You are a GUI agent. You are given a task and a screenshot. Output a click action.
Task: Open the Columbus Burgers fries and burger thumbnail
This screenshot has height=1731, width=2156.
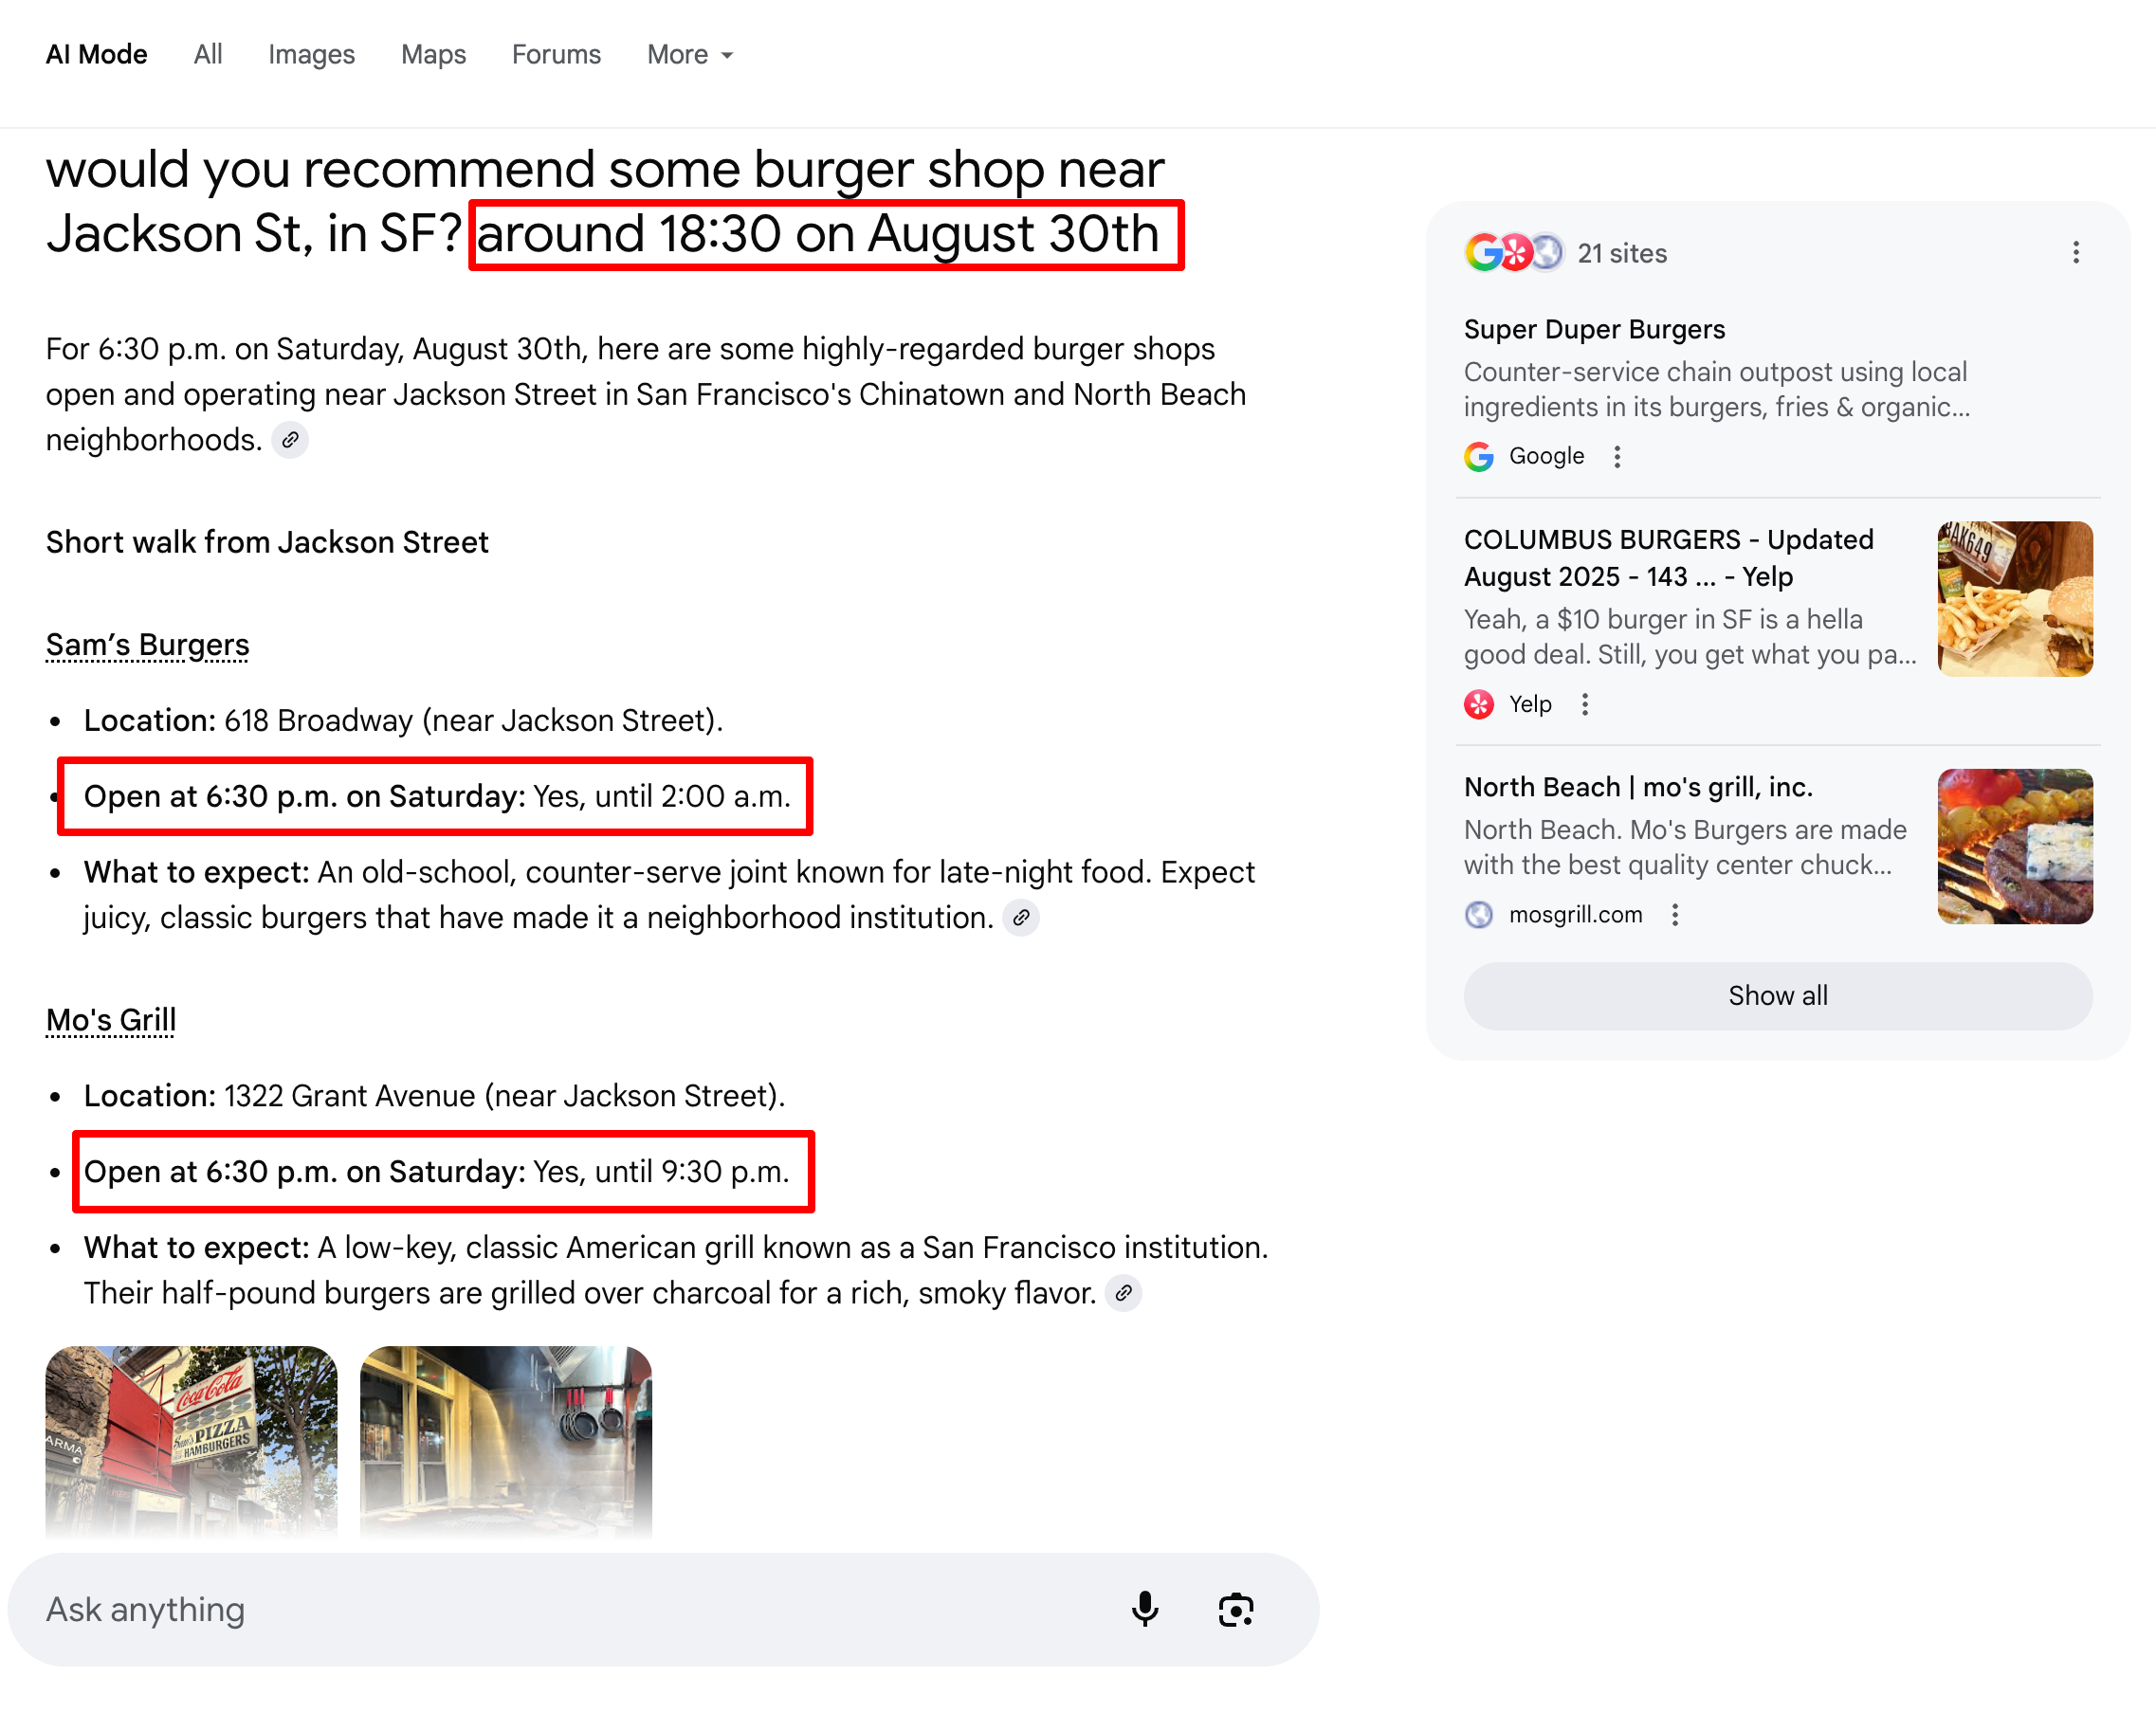point(2015,599)
